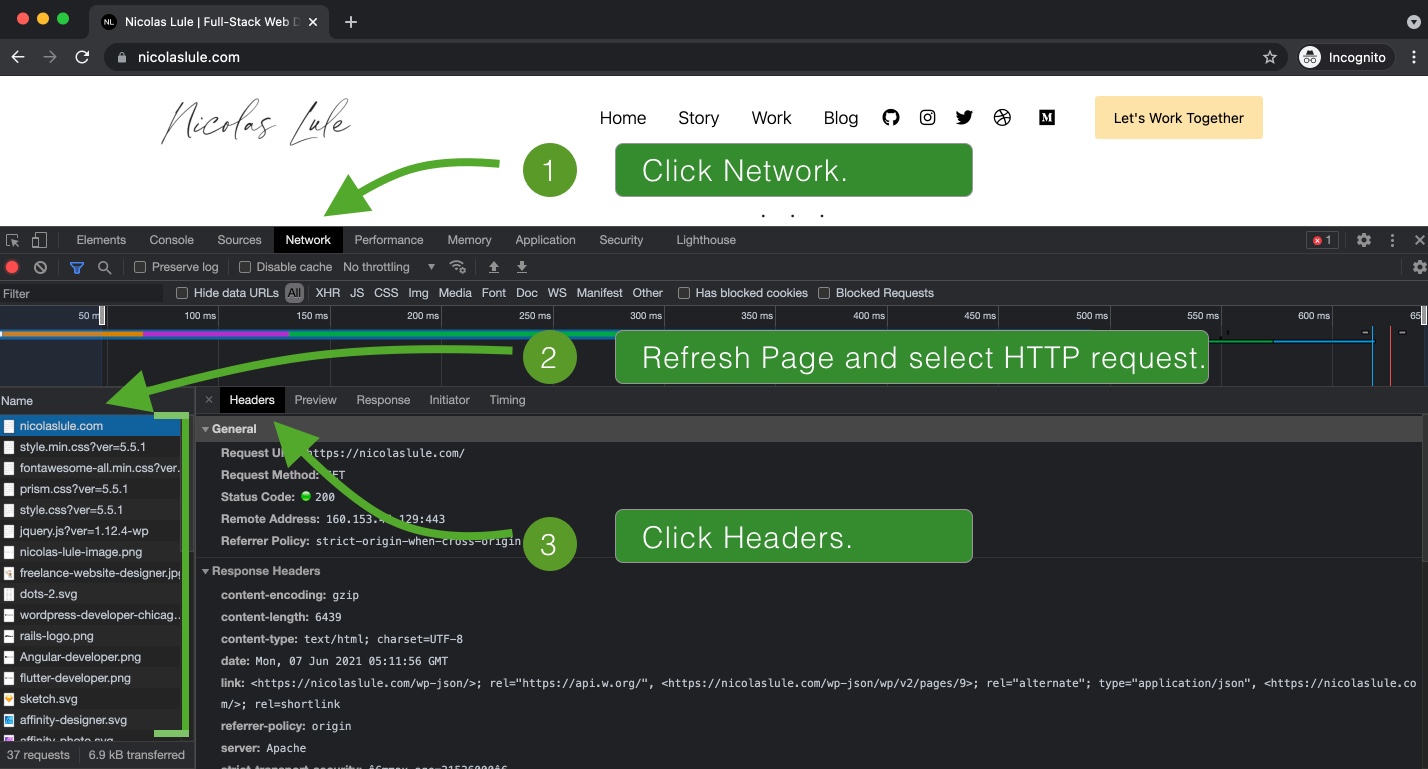Activate the inspect element picker icon
This screenshot has height=769, width=1428.
pos(13,240)
